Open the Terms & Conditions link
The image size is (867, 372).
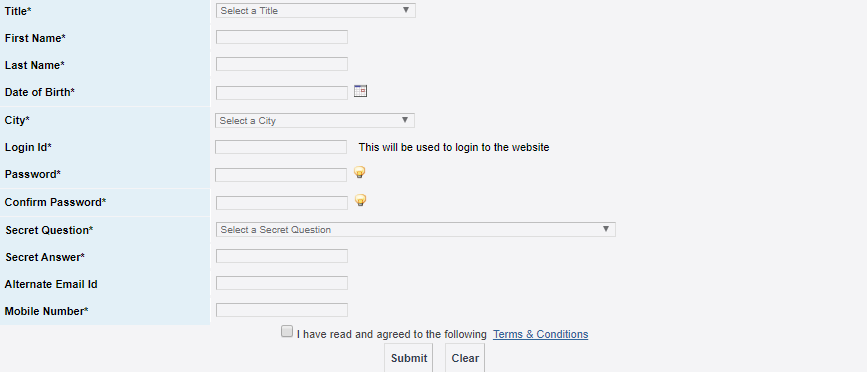[x=540, y=334]
